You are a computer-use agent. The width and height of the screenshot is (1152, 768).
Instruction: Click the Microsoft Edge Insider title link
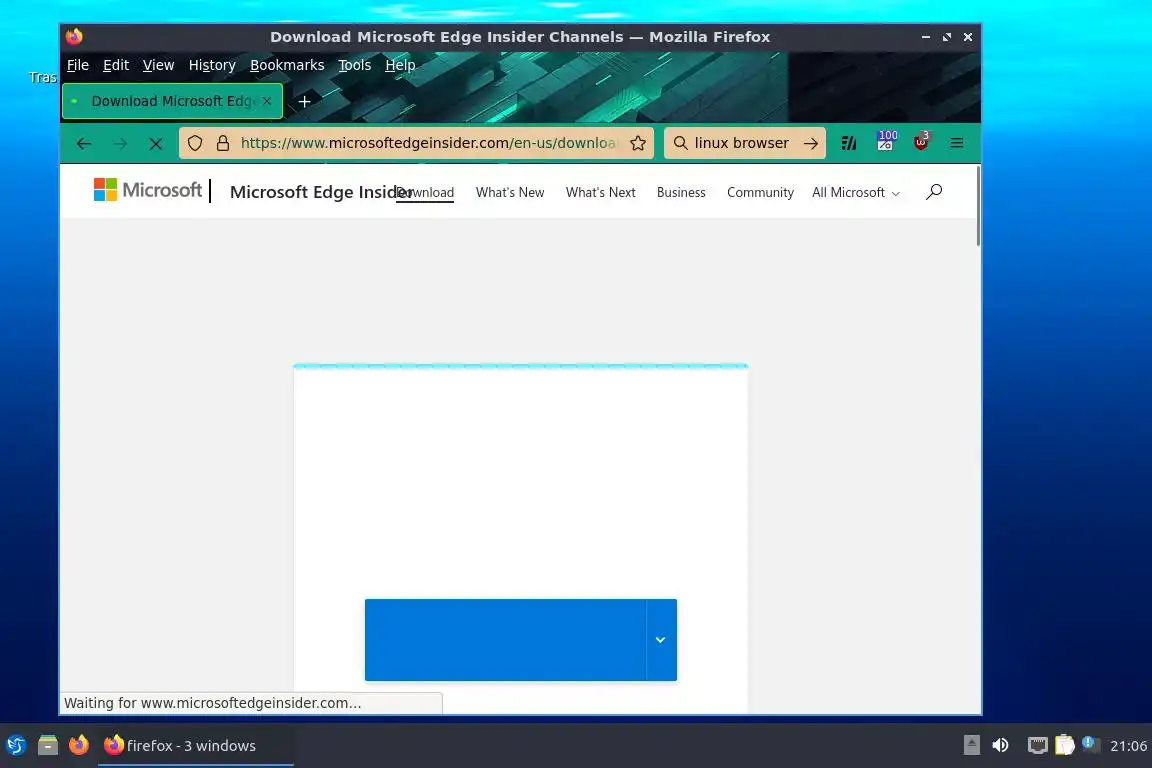tap(320, 192)
